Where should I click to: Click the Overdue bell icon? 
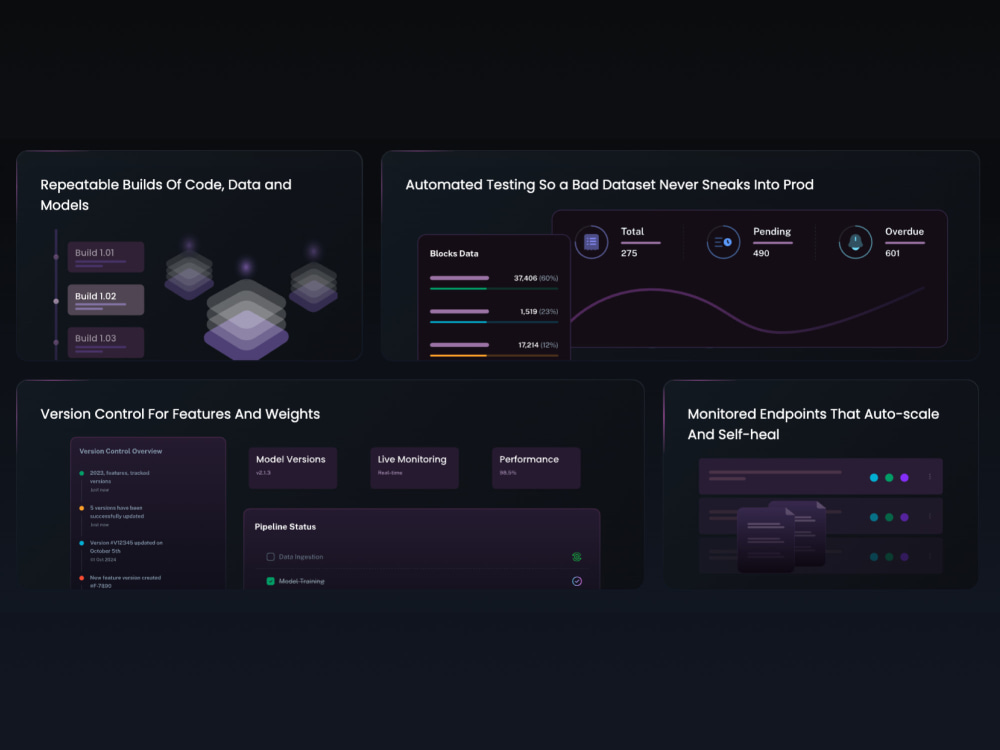tap(855, 242)
